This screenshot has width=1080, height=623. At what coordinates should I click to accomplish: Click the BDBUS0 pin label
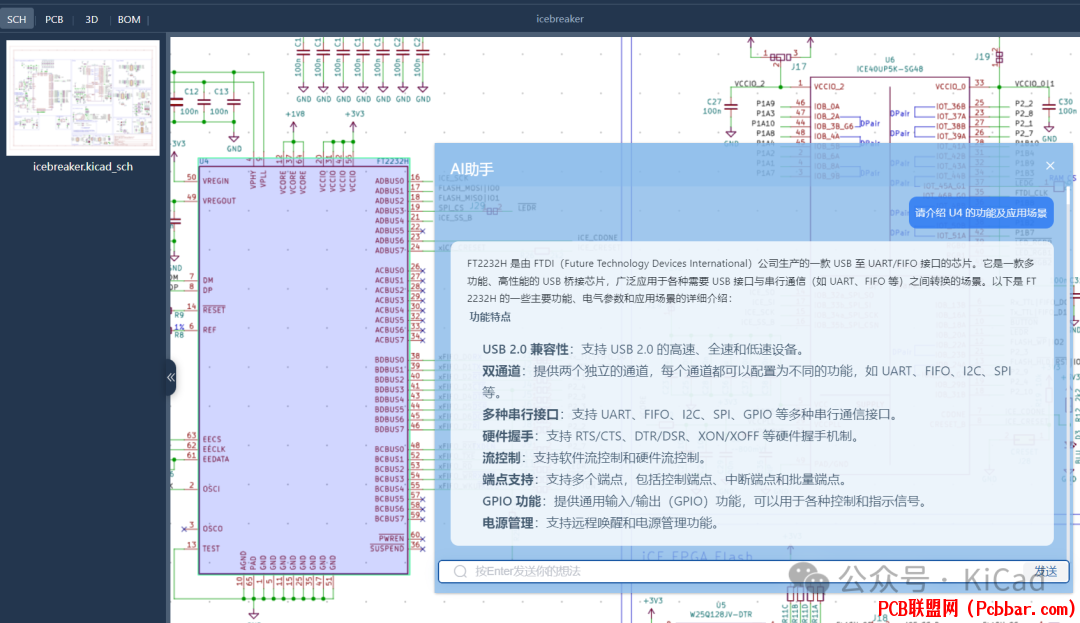pos(389,360)
